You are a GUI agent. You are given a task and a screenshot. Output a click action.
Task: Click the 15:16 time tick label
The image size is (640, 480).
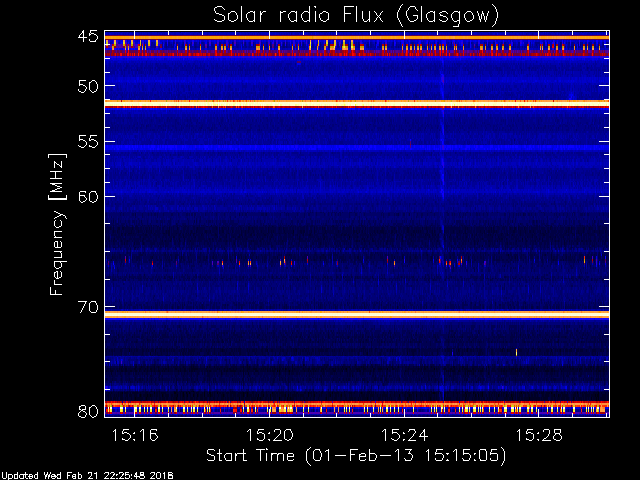pyautogui.click(x=135, y=436)
